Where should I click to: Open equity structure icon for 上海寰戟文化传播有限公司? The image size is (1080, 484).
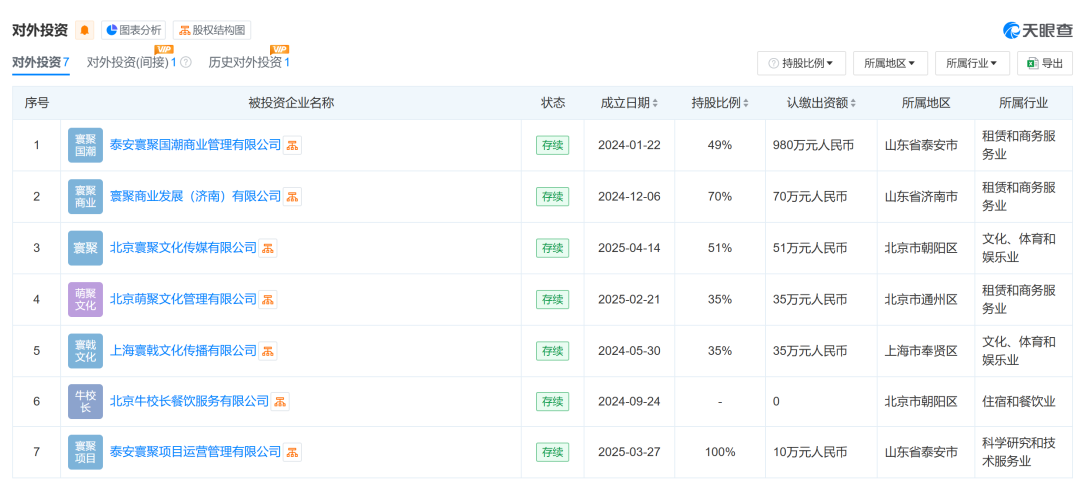coord(268,350)
